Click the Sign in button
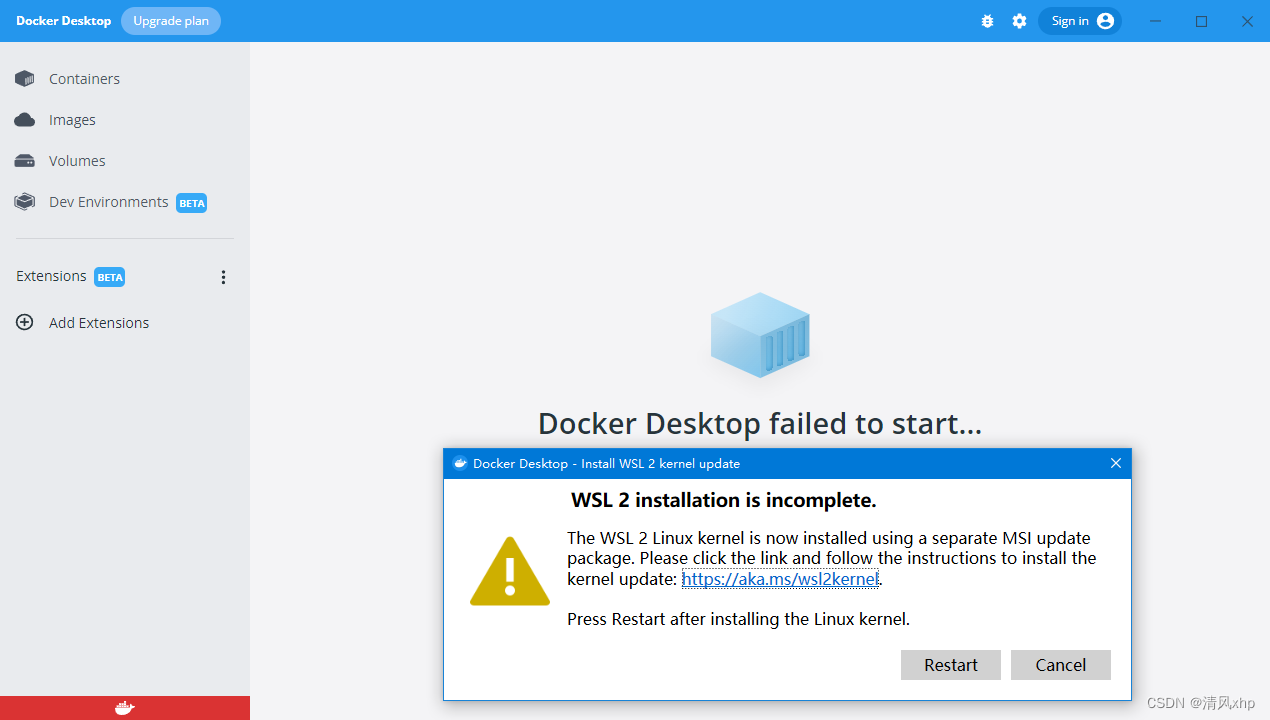The height and width of the screenshot is (720, 1270). 1080,21
